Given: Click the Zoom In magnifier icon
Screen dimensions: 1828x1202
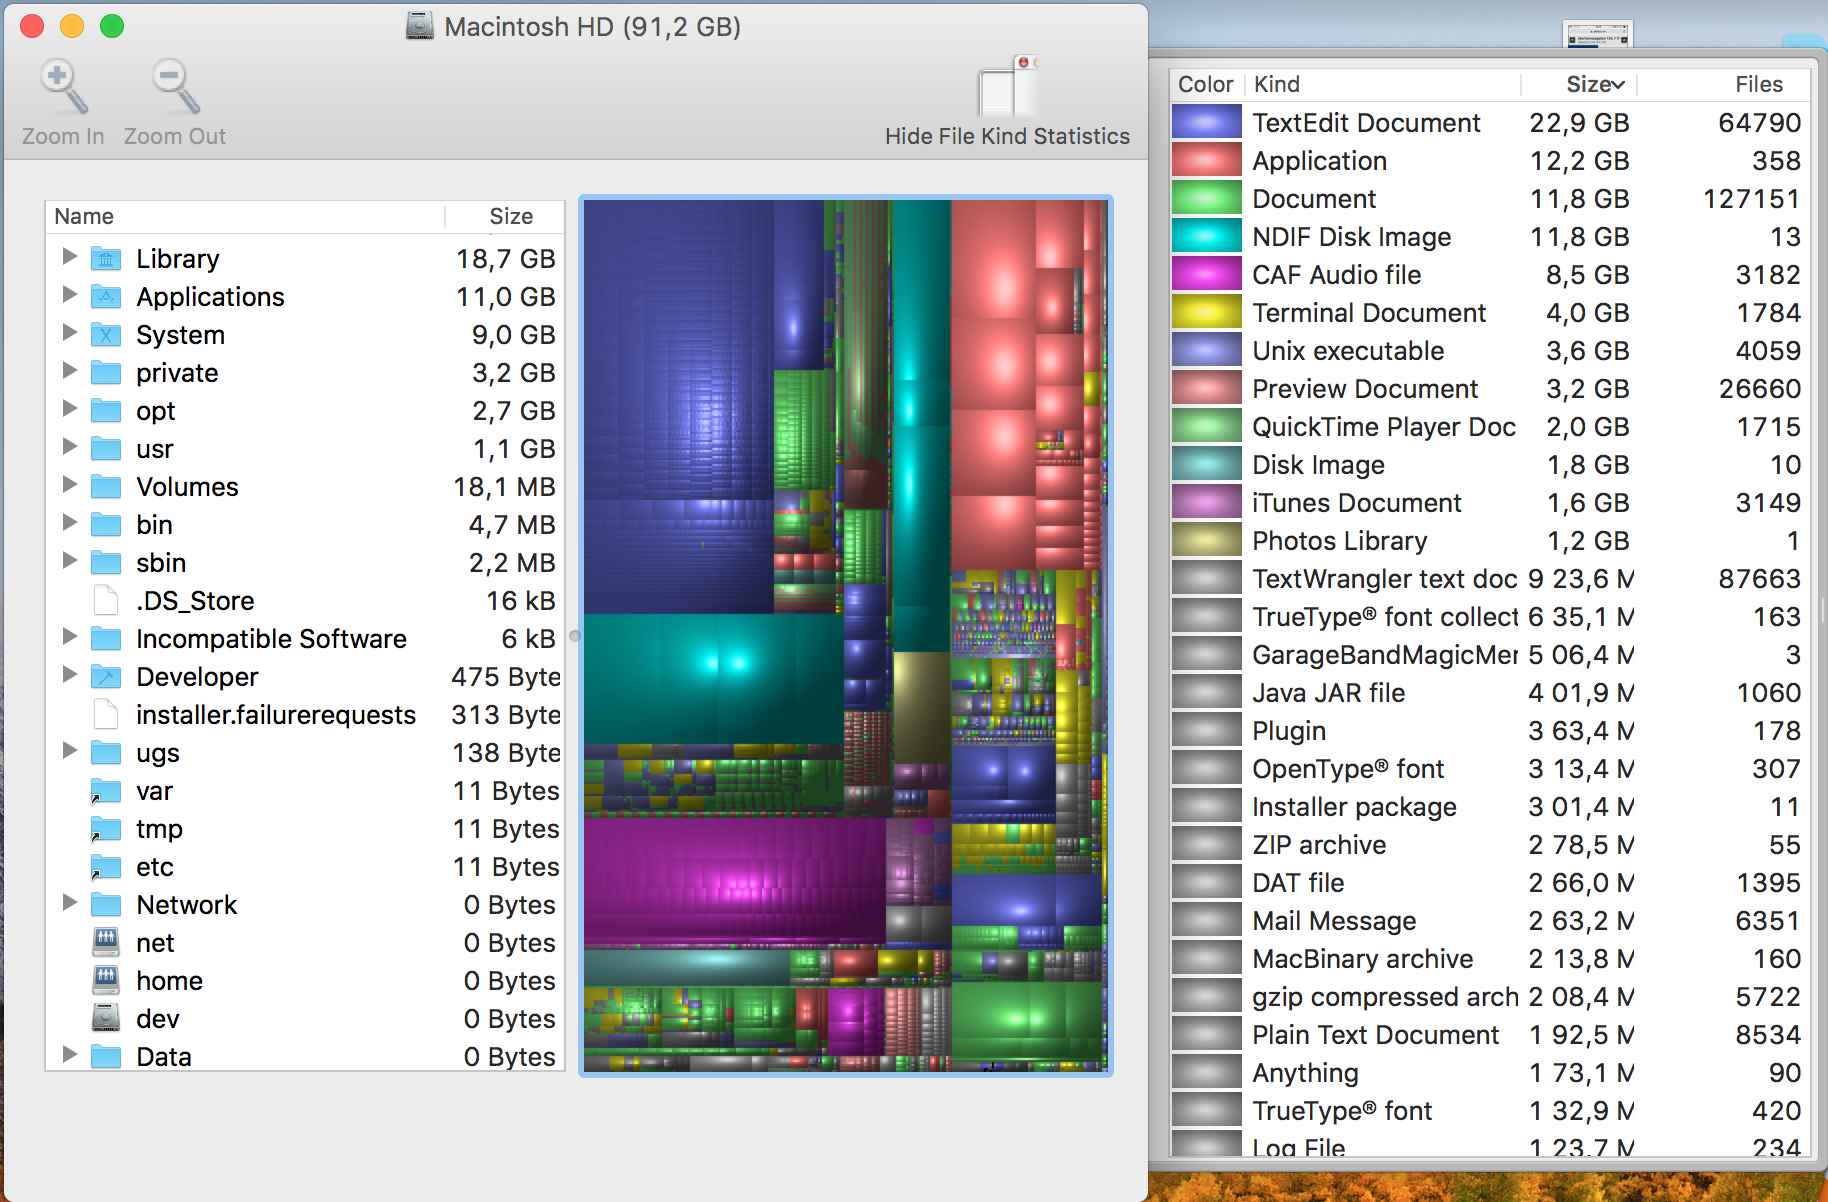Looking at the screenshot, I should pyautogui.click(x=62, y=88).
